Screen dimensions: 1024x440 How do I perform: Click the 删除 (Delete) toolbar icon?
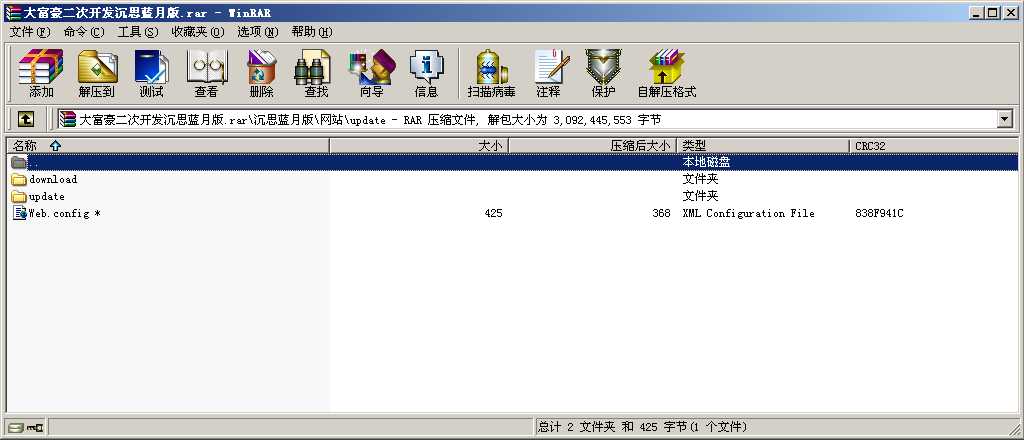[261, 72]
